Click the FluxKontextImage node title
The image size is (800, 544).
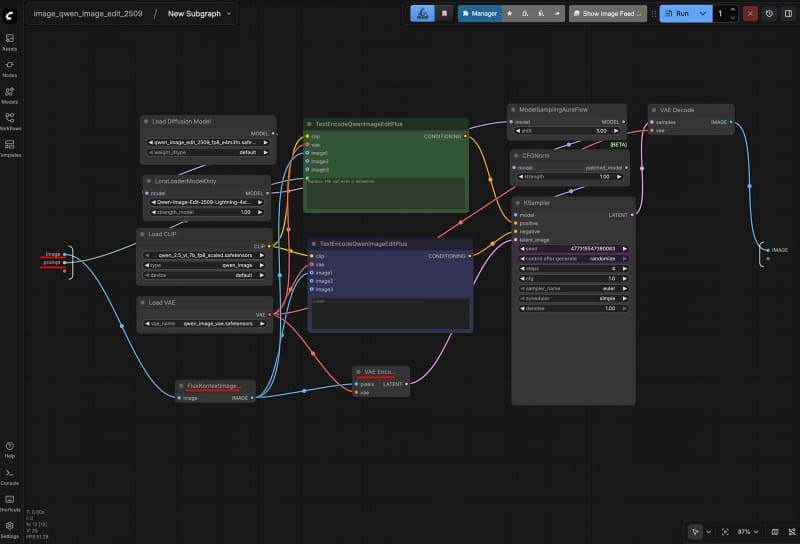pos(212,386)
